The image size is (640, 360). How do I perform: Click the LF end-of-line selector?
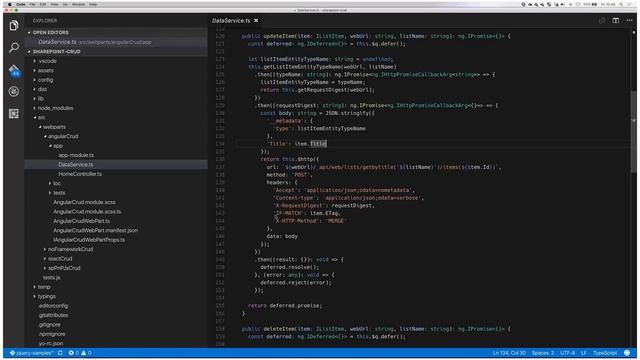(x=584, y=353)
